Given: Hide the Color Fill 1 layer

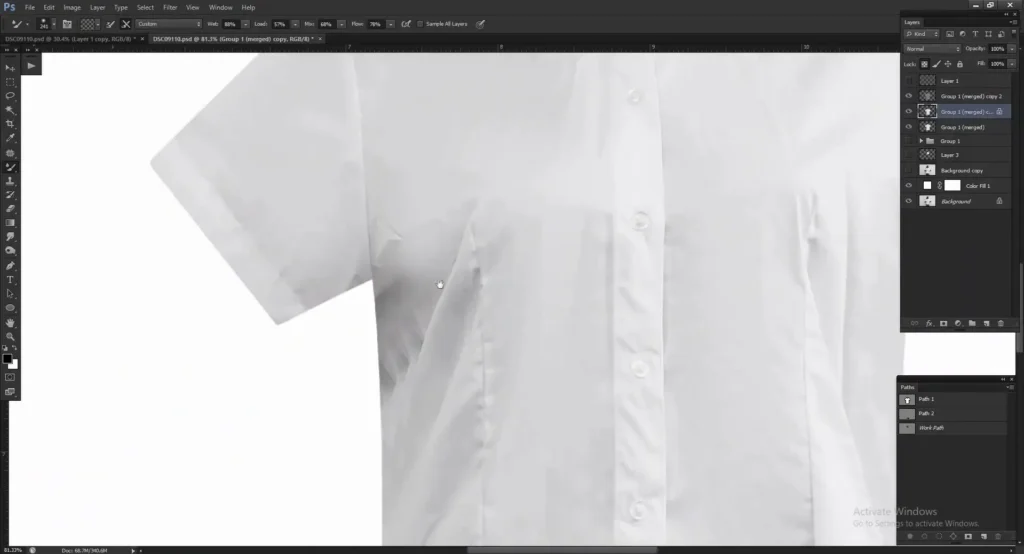Looking at the screenshot, I should tap(909, 186).
